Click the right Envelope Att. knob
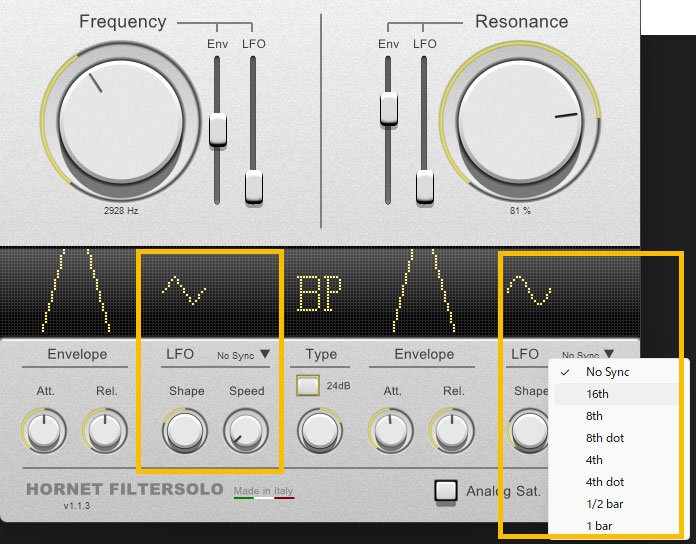Viewport: 696px width, 544px height. pyautogui.click(x=391, y=430)
